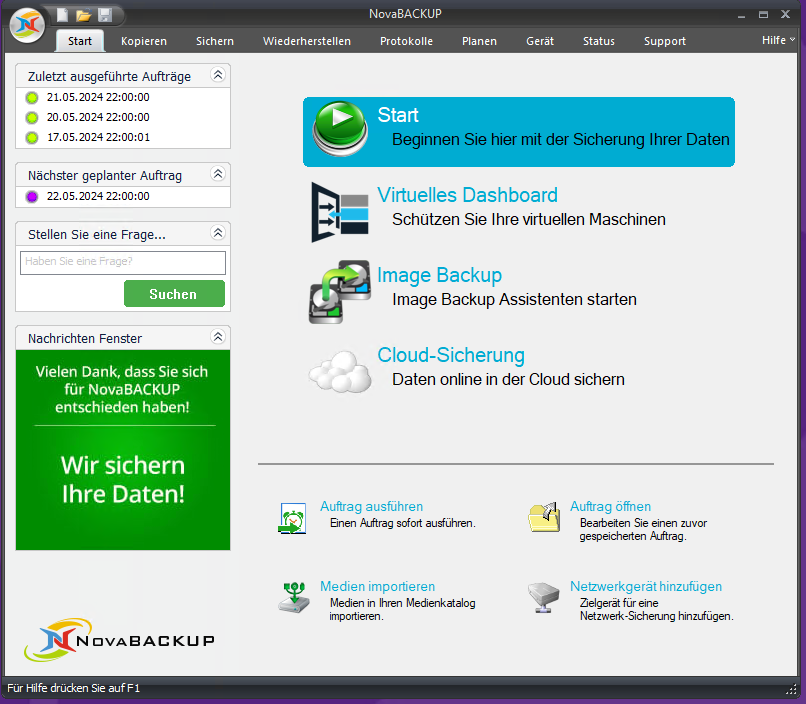The height and width of the screenshot is (704, 806).
Task: Switch to the Protokolle tab
Action: tap(406, 41)
